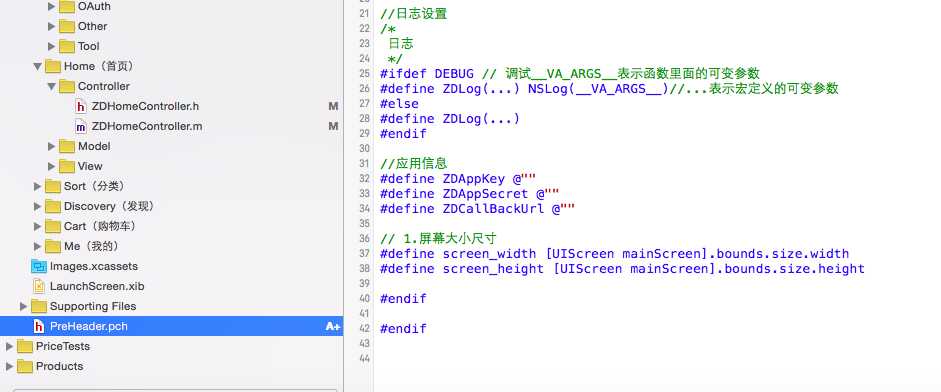Expand the Me（我的）group triangle
Image resolution: width=941 pixels, height=392 pixels.
tap(38, 246)
